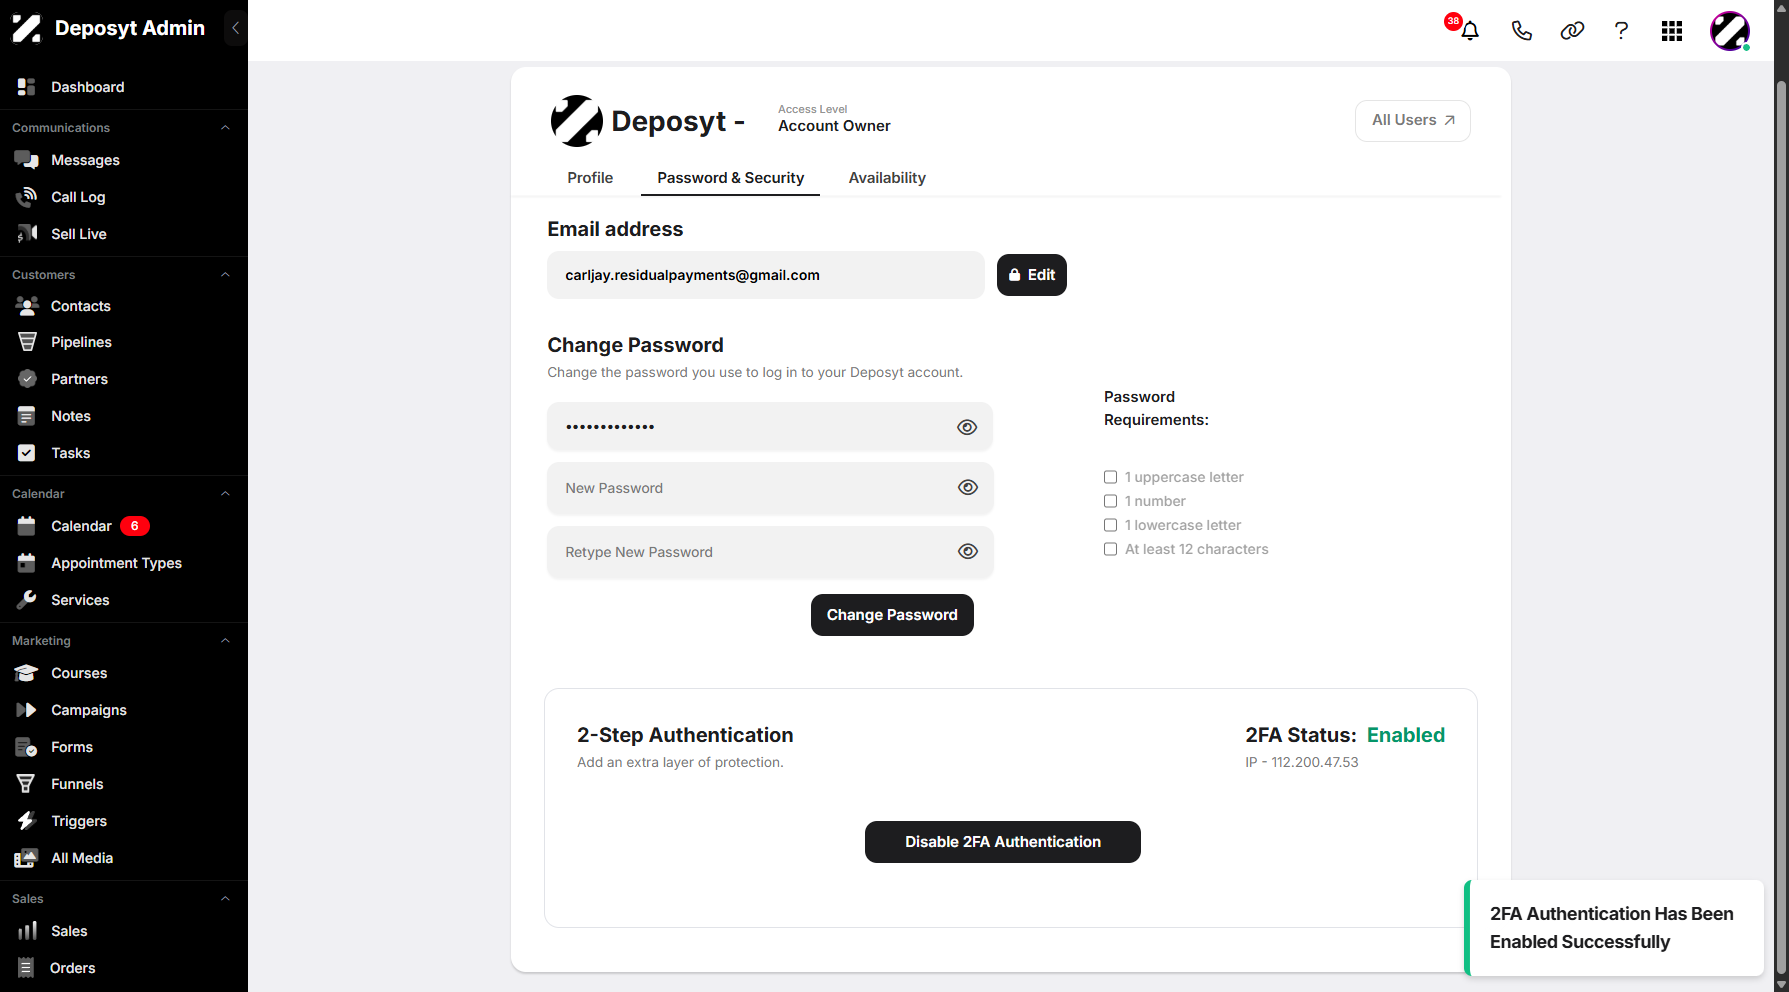
Task: Show current password with eye icon
Action: pos(967,427)
